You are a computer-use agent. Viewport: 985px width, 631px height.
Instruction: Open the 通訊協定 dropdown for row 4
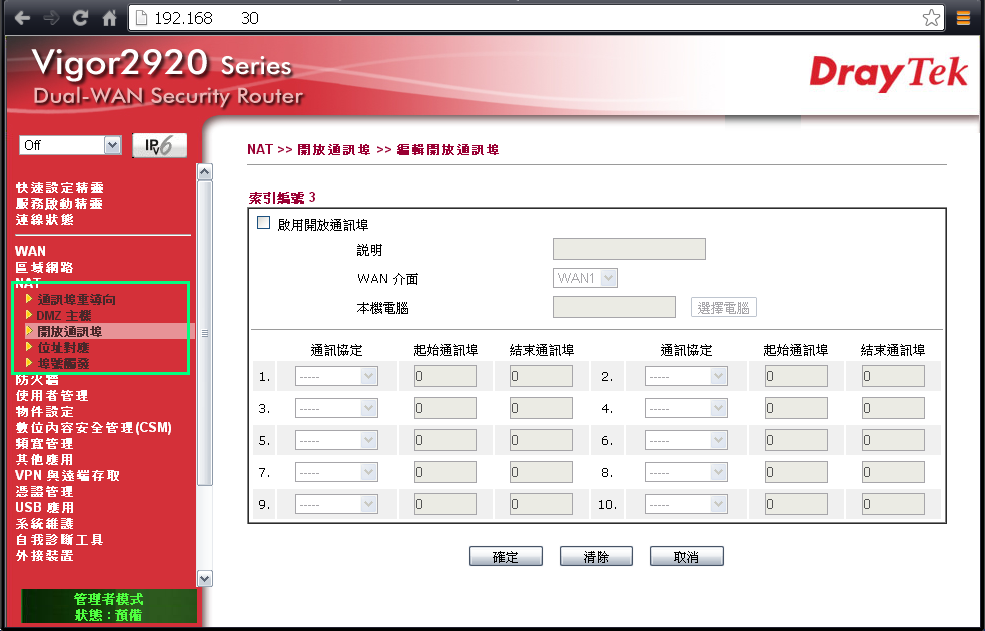686,409
